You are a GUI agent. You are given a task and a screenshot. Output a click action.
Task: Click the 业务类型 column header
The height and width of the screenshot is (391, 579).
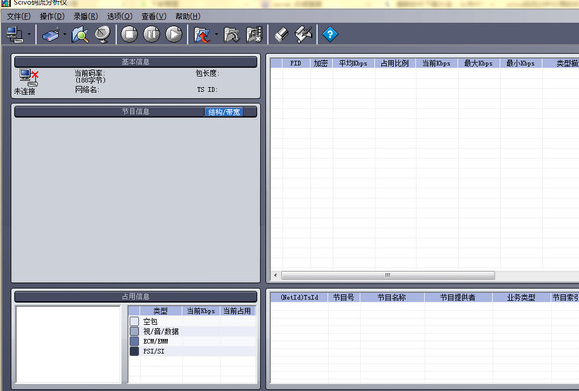click(x=521, y=298)
